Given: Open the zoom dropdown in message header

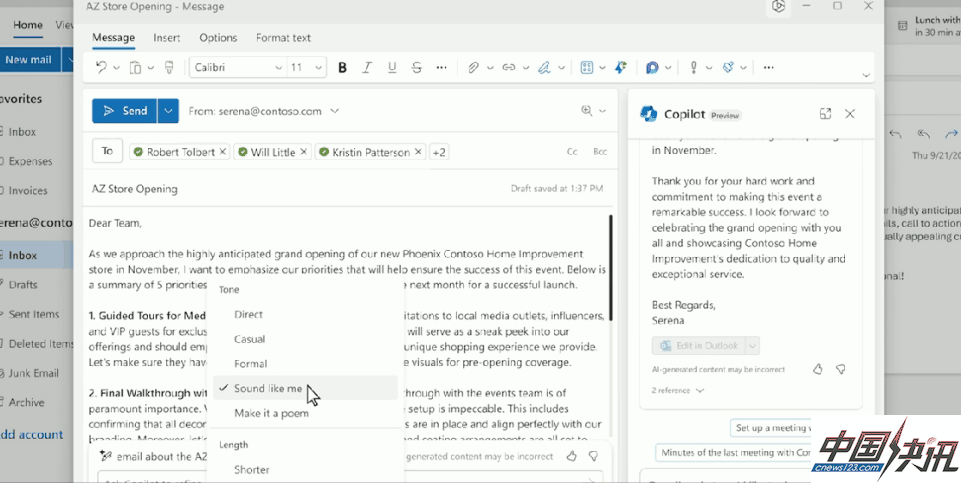Looking at the screenshot, I should [x=602, y=111].
